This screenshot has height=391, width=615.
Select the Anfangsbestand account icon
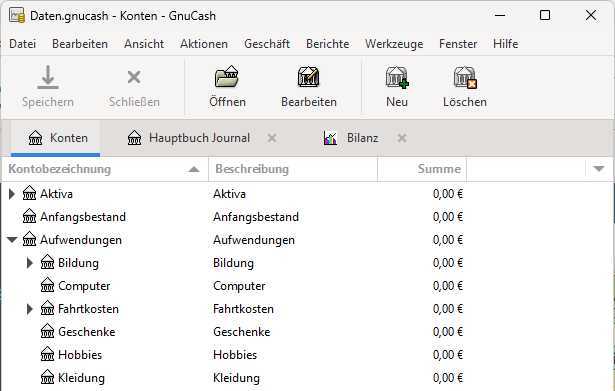[29, 216]
